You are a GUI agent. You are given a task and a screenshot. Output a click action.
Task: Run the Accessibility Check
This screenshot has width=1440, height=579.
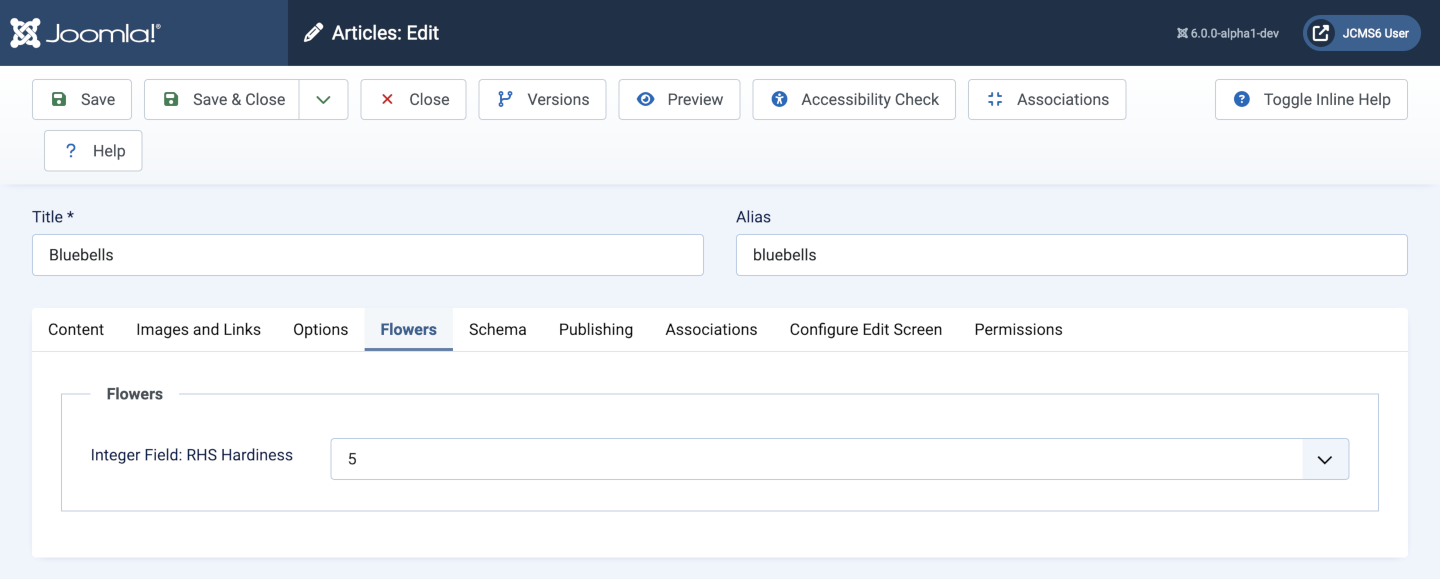(854, 99)
